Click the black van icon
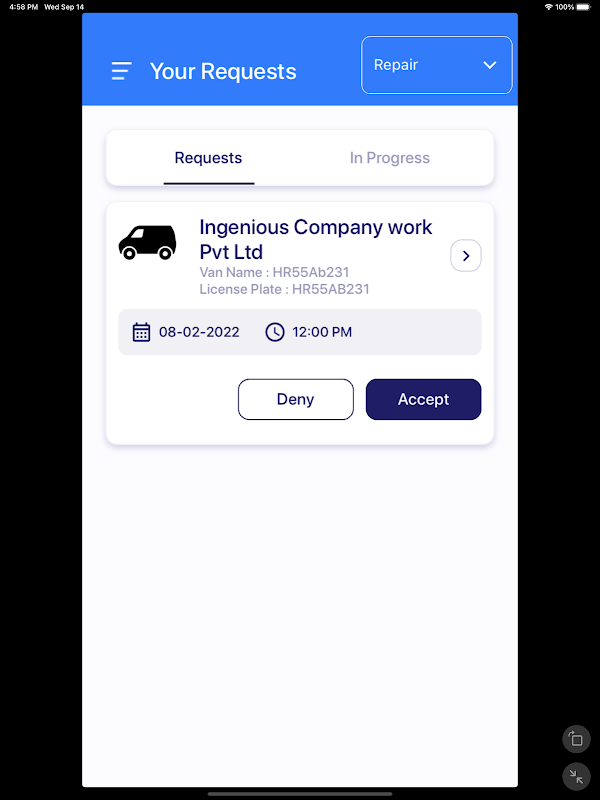The image size is (600, 800). click(x=147, y=242)
